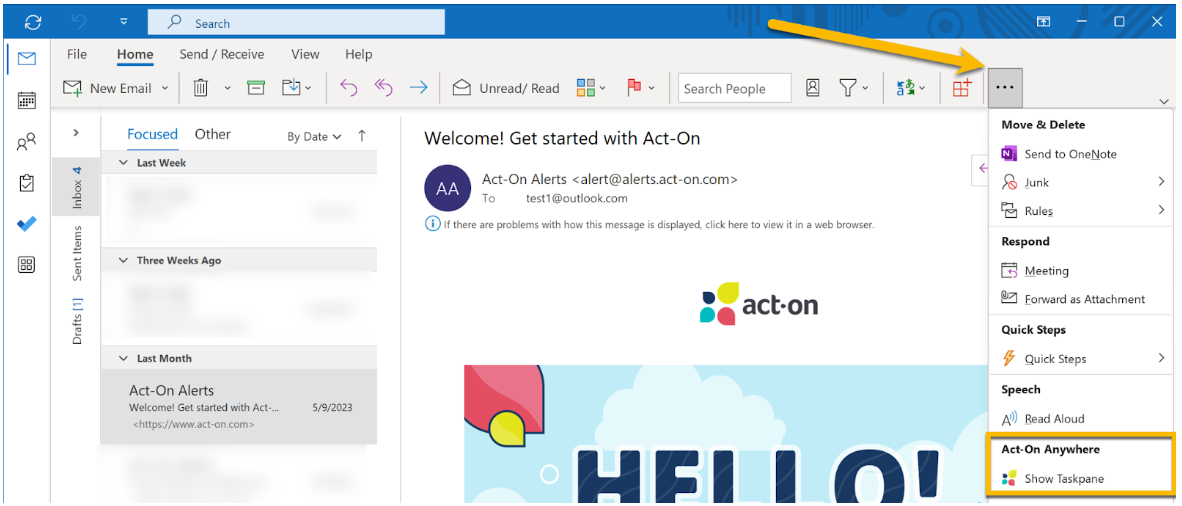Reverse sort order with the up arrow

pyautogui.click(x=362, y=136)
